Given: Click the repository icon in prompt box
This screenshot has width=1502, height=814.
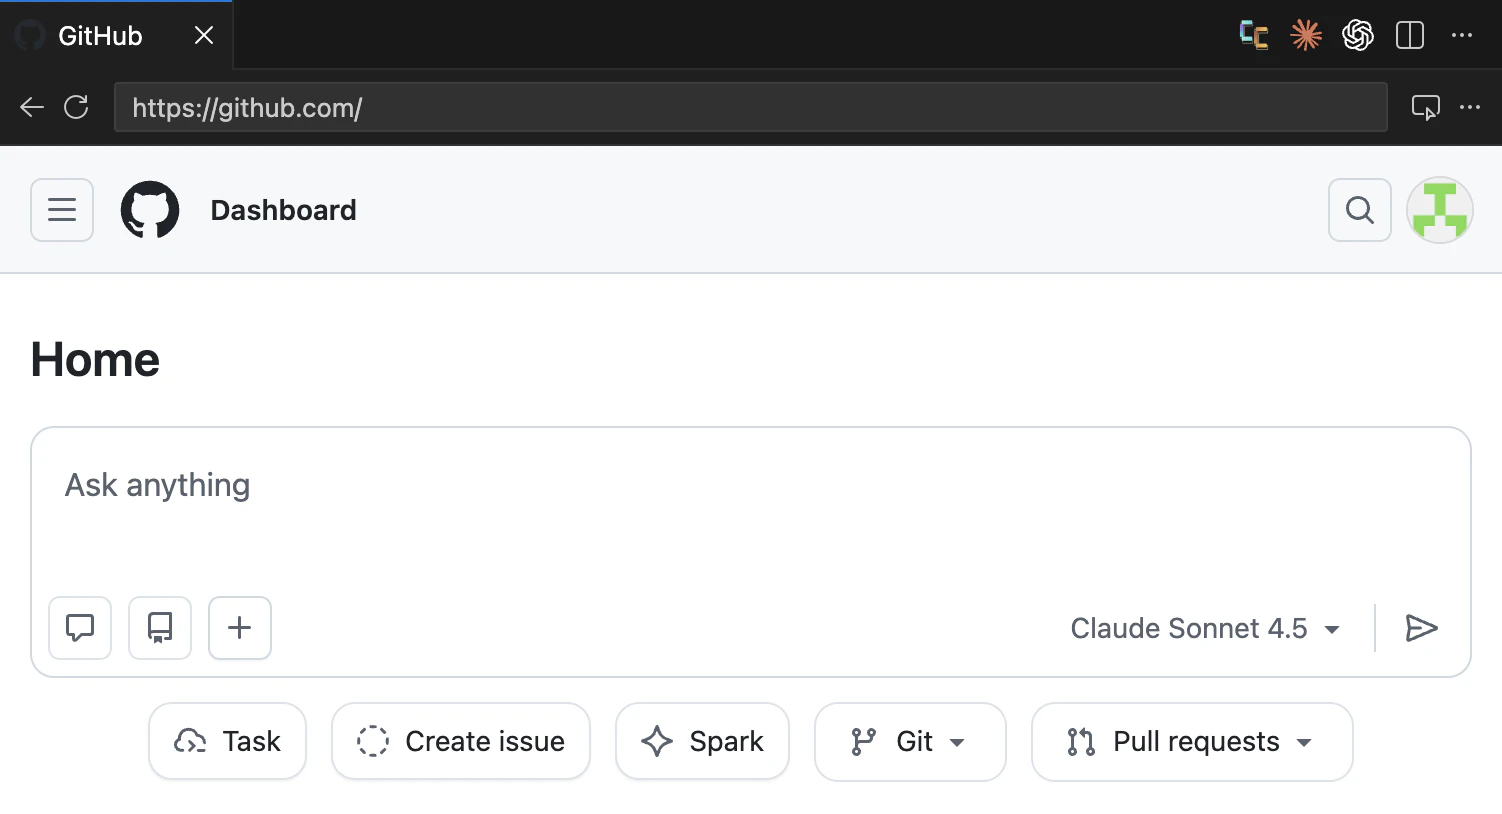Looking at the screenshot, I should click(160, 628).
